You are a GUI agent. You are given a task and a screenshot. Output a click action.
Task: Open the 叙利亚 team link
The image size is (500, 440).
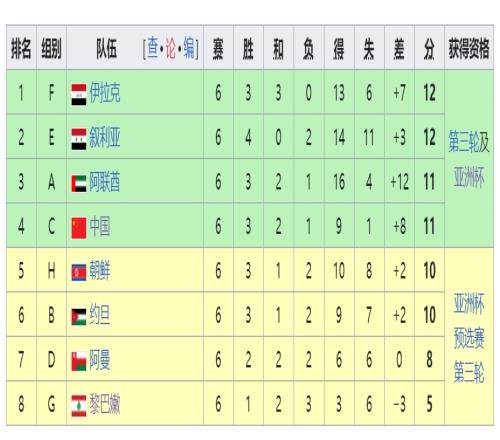pos(105,137)
